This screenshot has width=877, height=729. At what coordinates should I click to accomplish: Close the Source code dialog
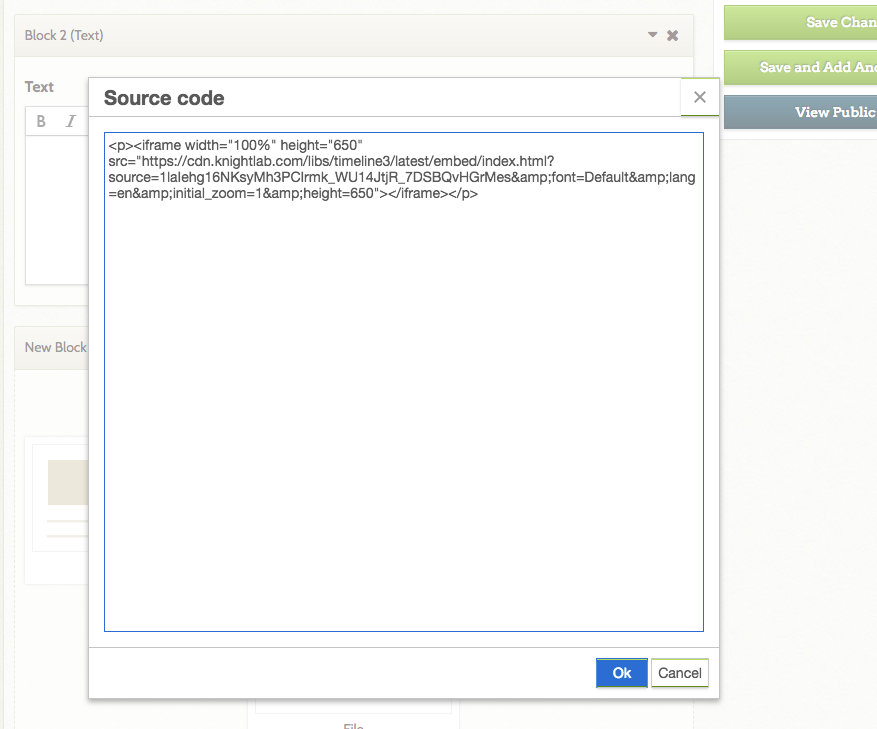point(699,97)
